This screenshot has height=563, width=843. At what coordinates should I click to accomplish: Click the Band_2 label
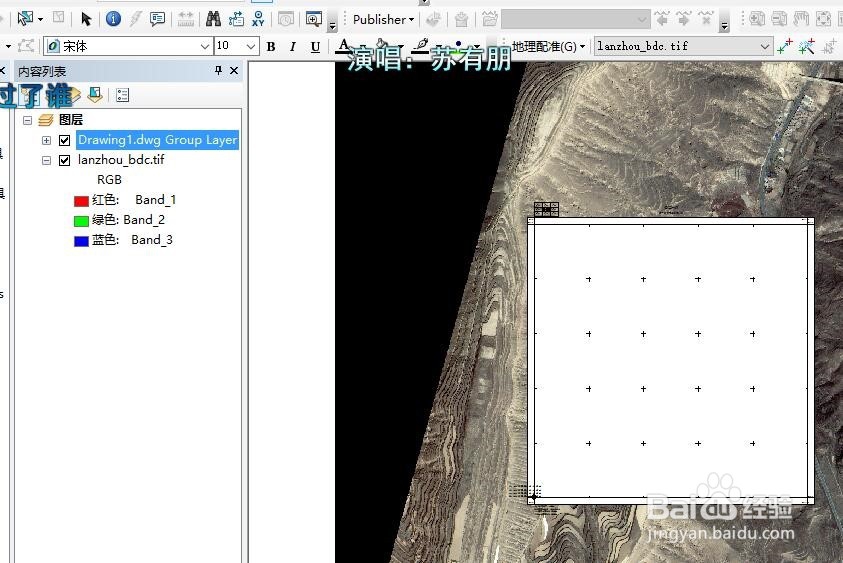(144, 219)
